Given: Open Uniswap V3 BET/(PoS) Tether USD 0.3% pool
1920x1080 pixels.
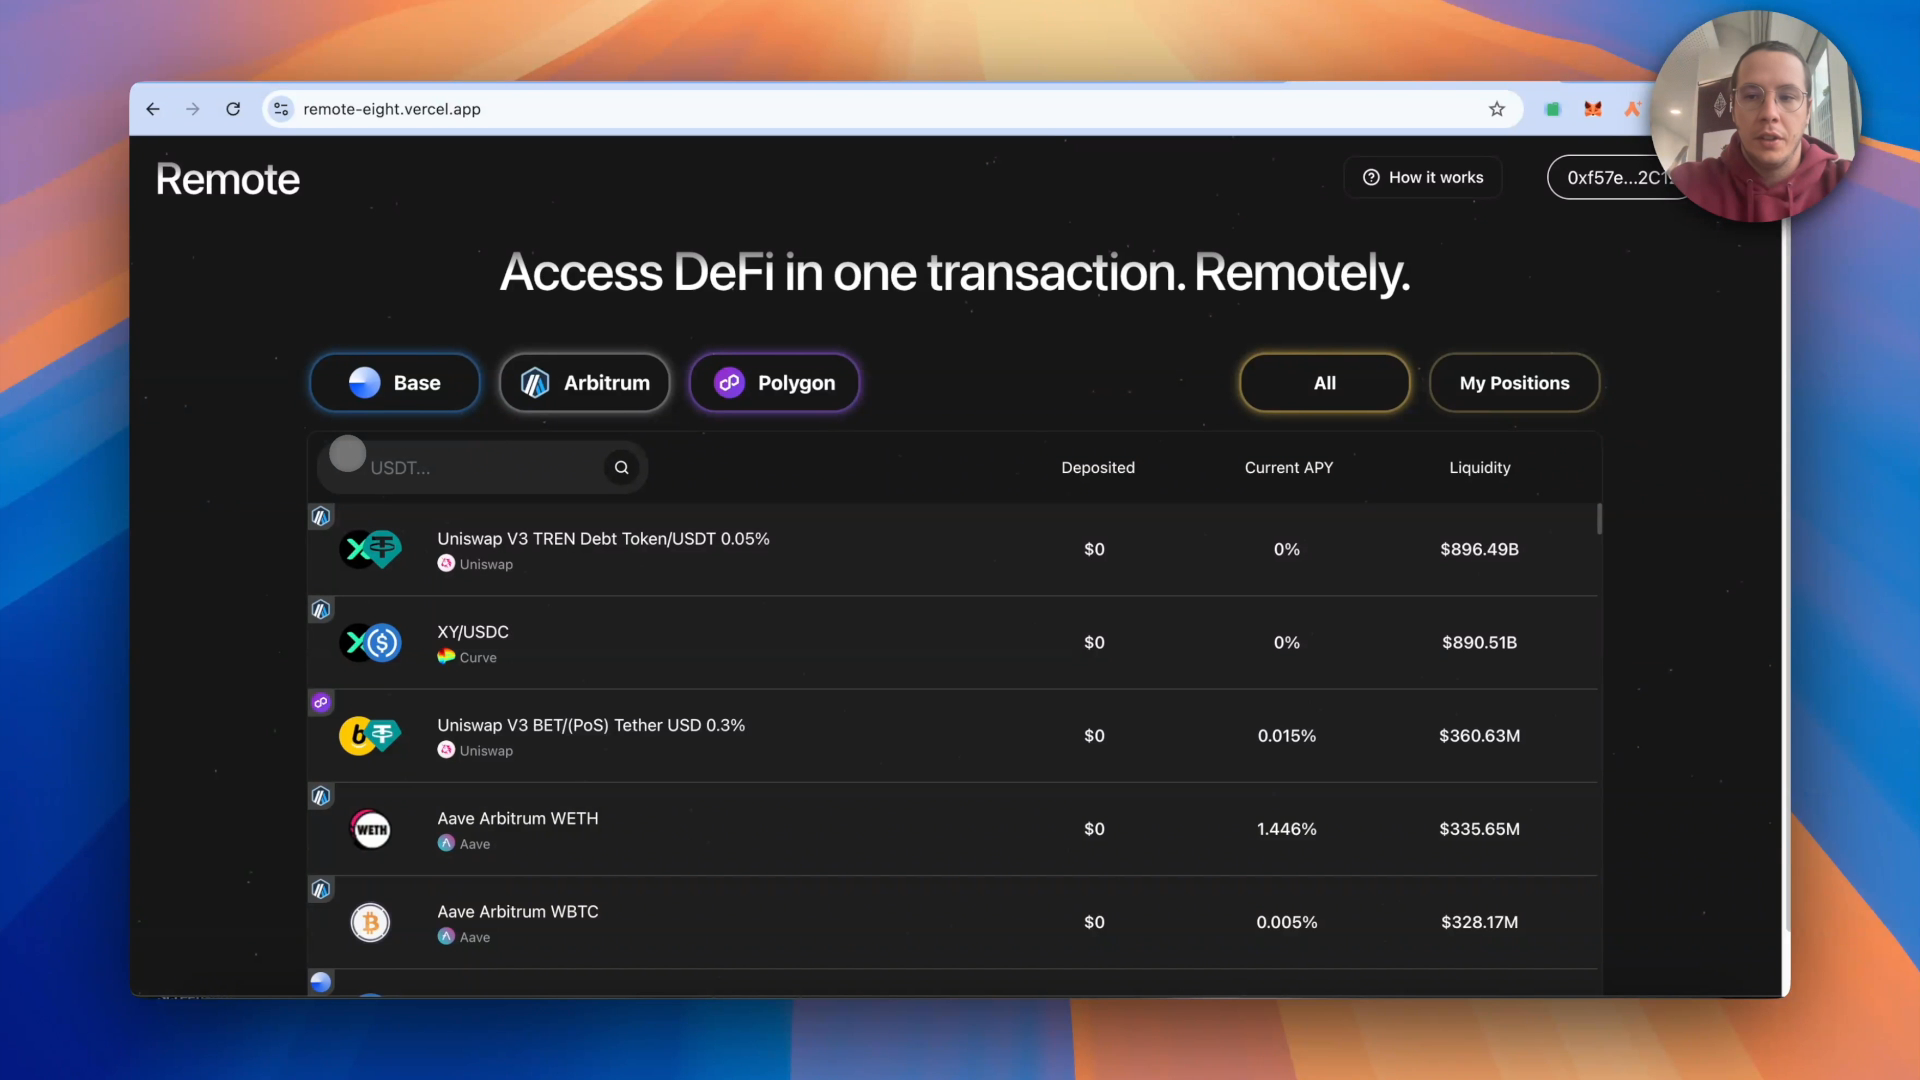Looking at the screenshot, I should (953, 735).
